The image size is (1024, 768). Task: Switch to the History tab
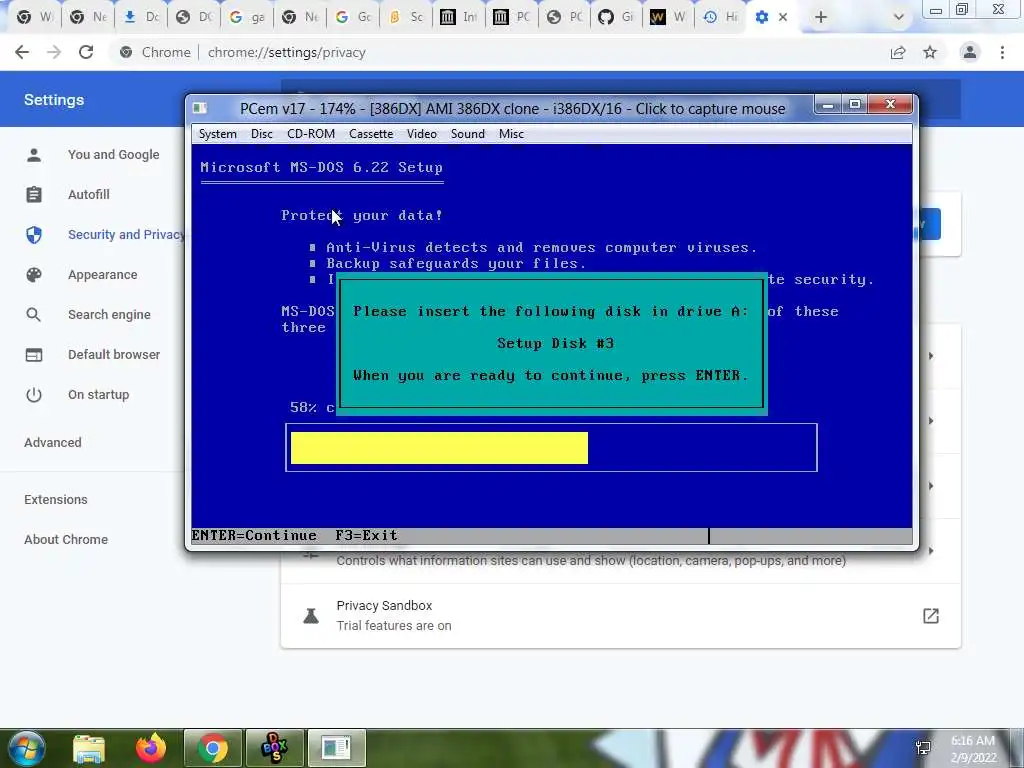[x=721, y=18]
